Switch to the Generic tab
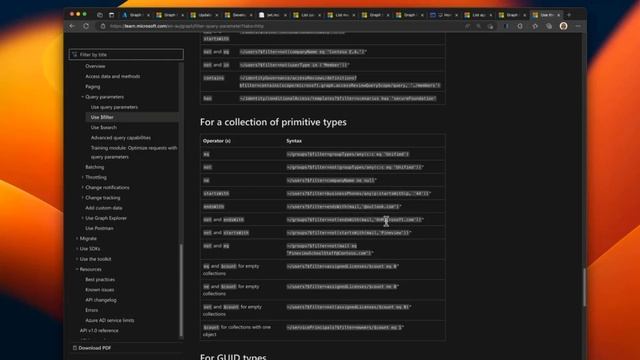Viewport: 640px width, 360px height. click(x=238, y=15)
